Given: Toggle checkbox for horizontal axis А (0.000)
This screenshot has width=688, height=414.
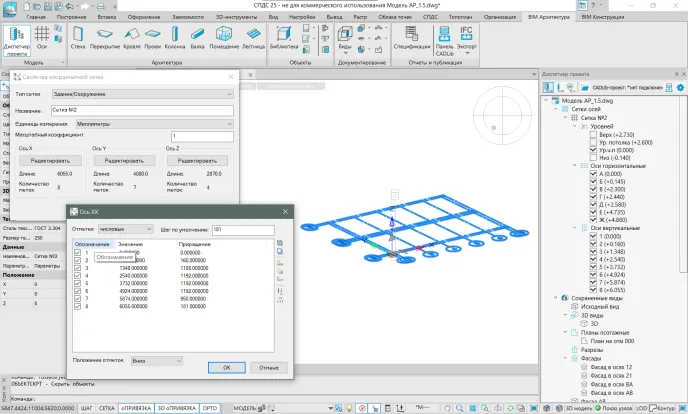Looking at the screenshot, I should (x=596, y=172).
